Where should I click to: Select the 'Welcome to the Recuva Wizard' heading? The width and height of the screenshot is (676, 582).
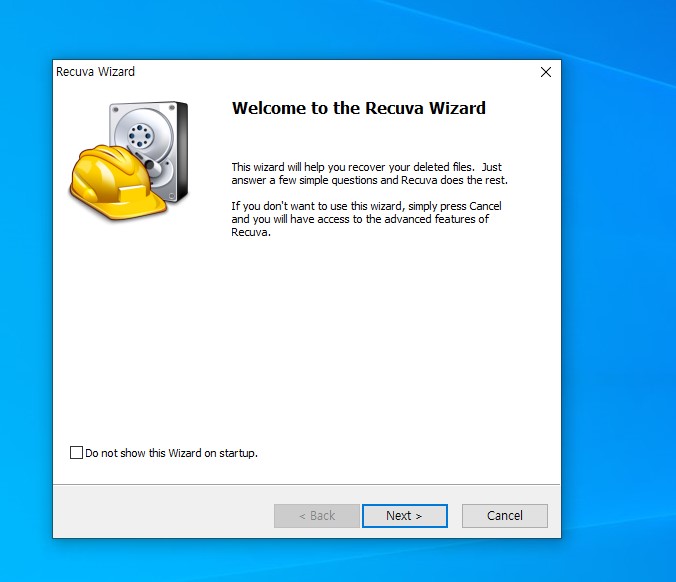point(359,108)
